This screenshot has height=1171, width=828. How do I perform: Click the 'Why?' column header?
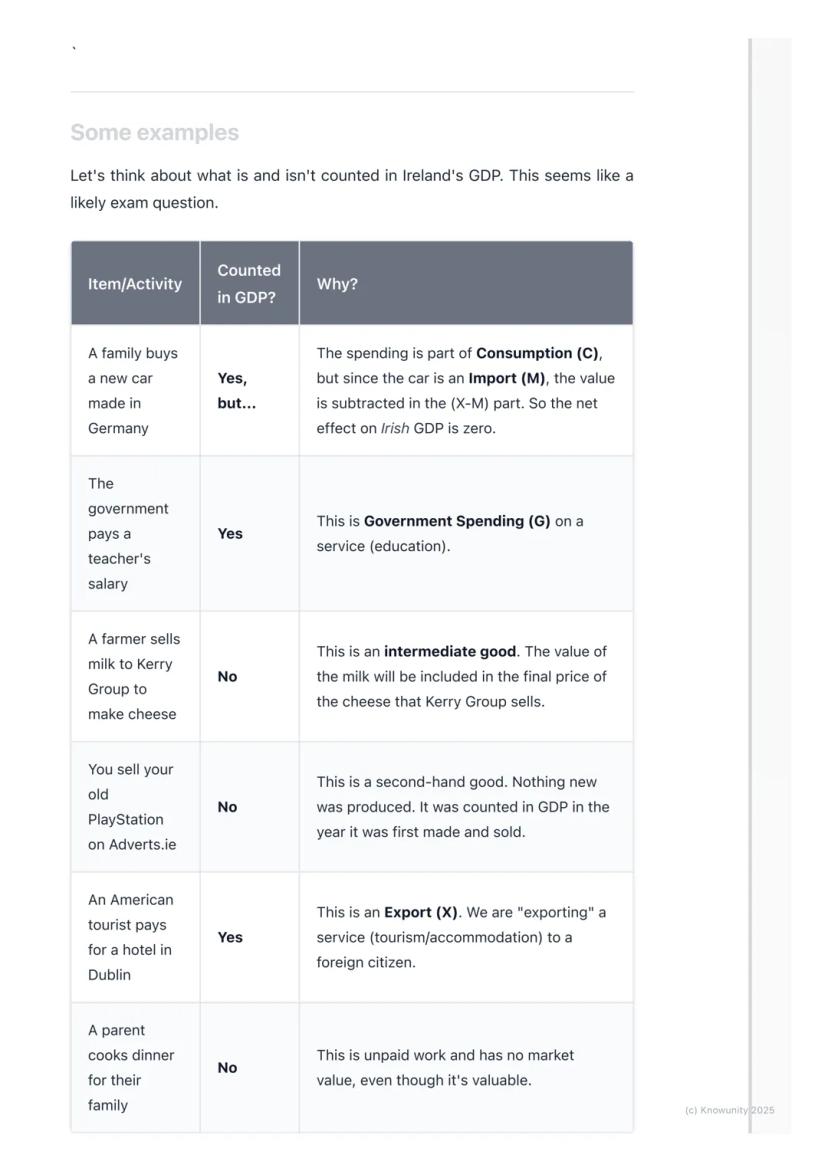click(337, 284)
